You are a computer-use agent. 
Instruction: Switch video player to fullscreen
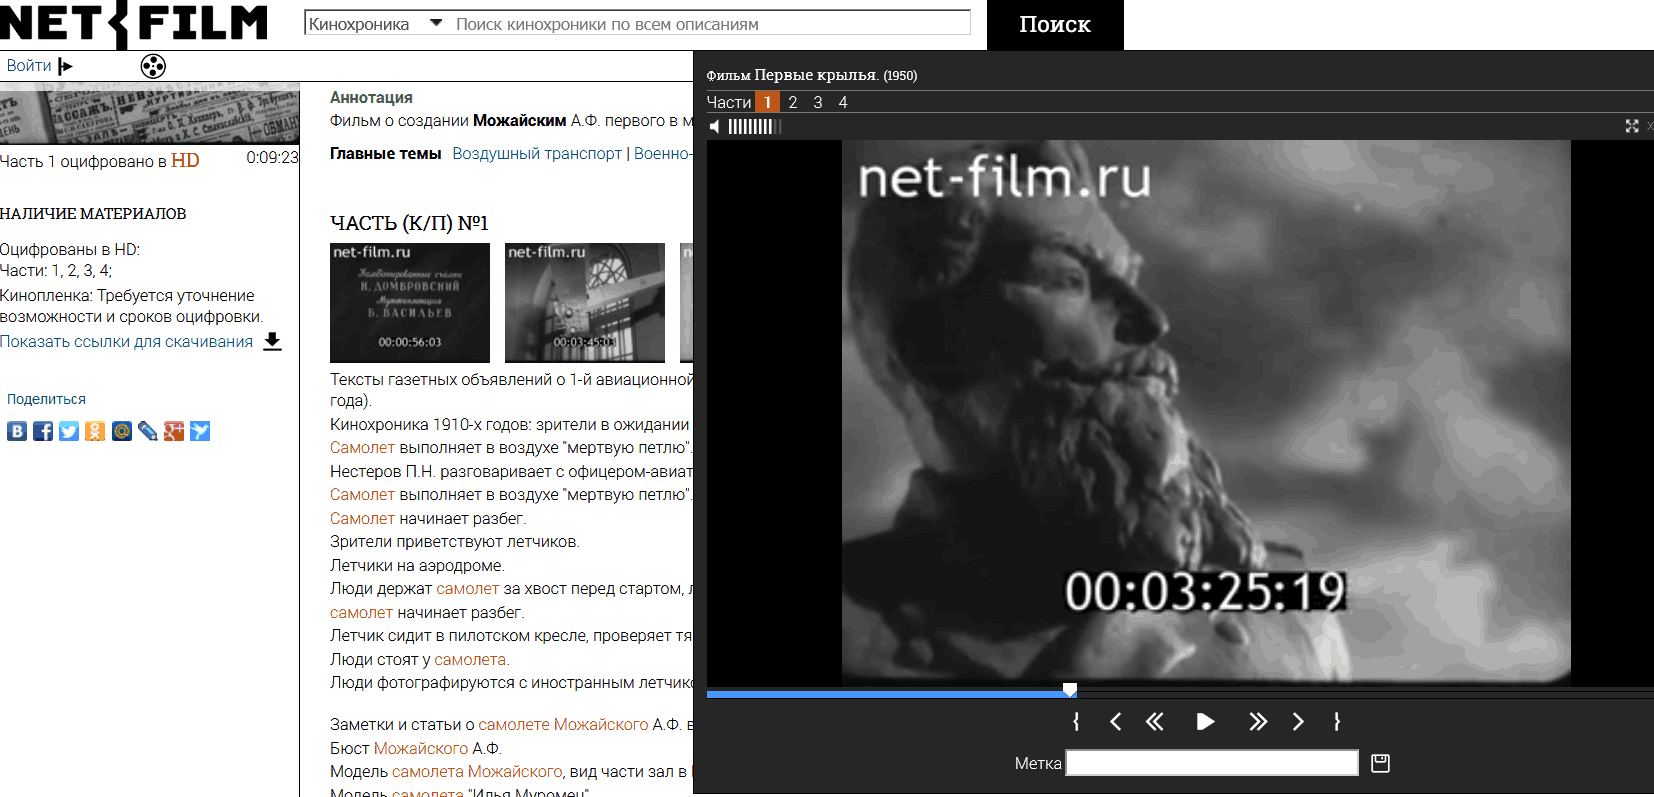coord(1632,126)
